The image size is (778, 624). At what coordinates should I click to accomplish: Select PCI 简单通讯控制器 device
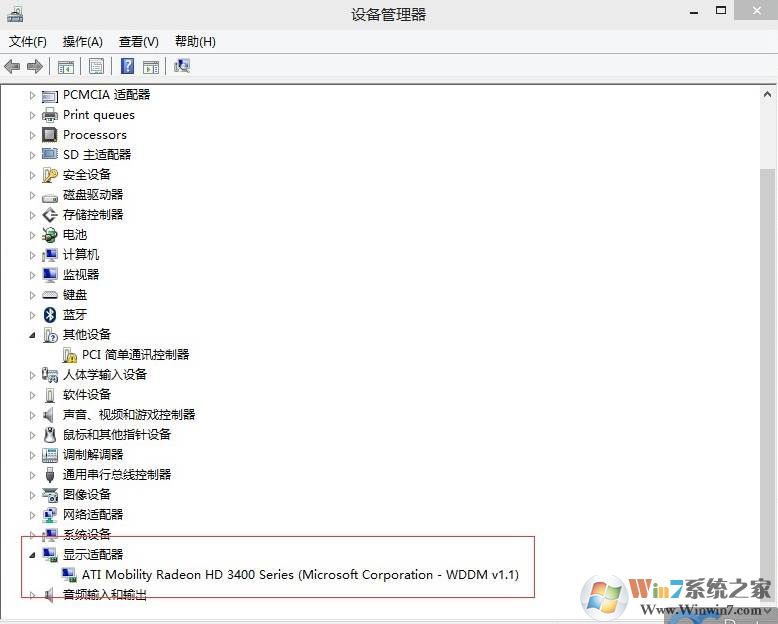point(135,354)
